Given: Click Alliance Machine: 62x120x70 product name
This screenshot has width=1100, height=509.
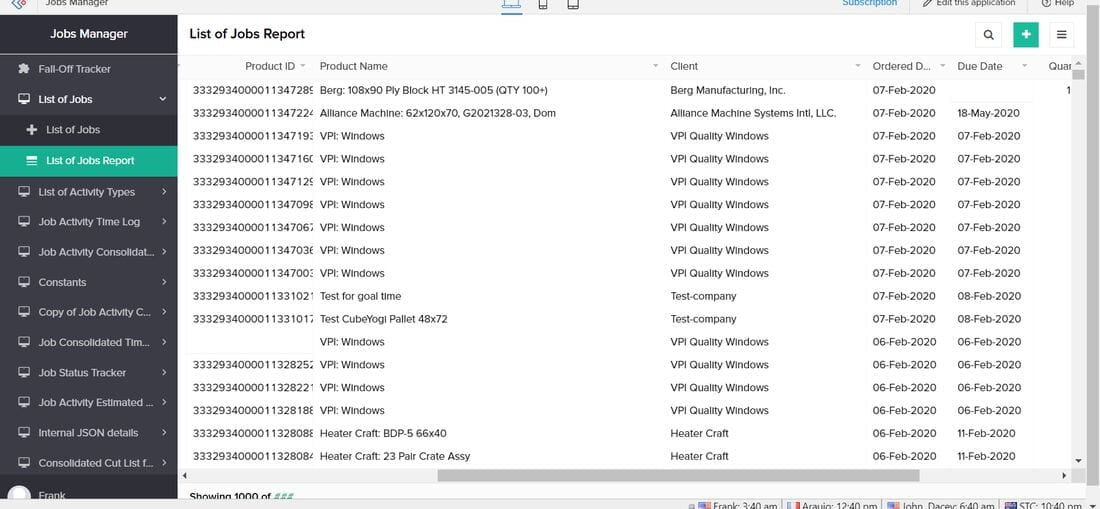Looking at the screenshot, I should click(438, 113).
